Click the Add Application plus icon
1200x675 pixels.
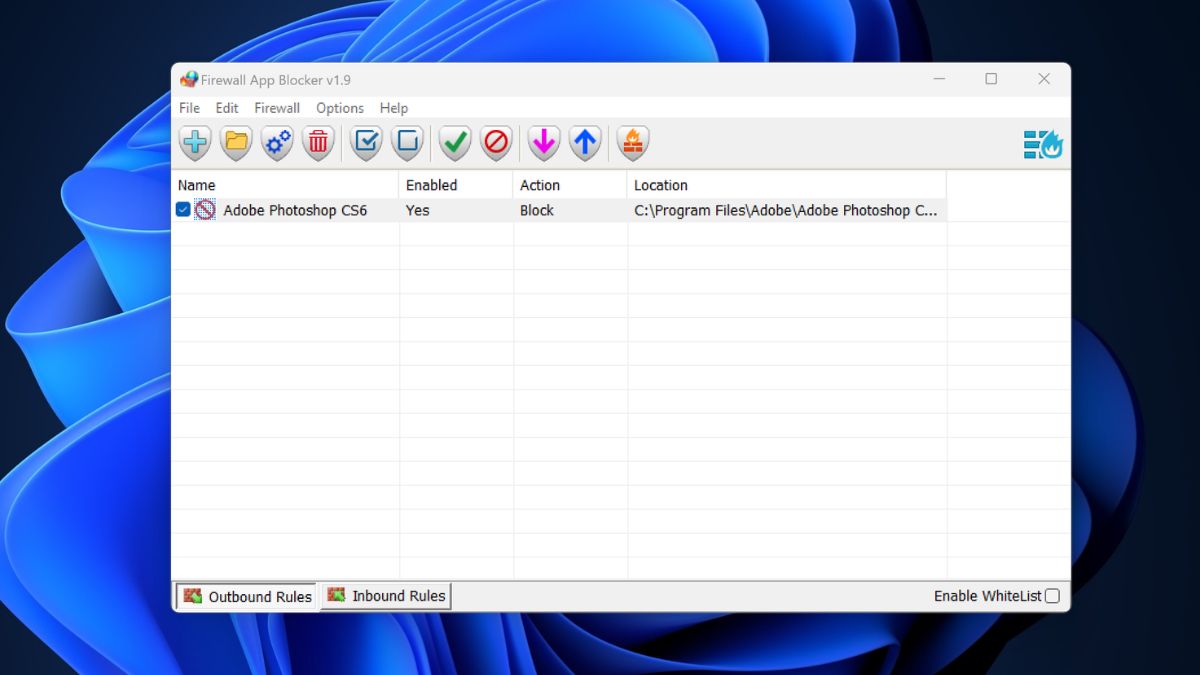[x=195, y=143]
